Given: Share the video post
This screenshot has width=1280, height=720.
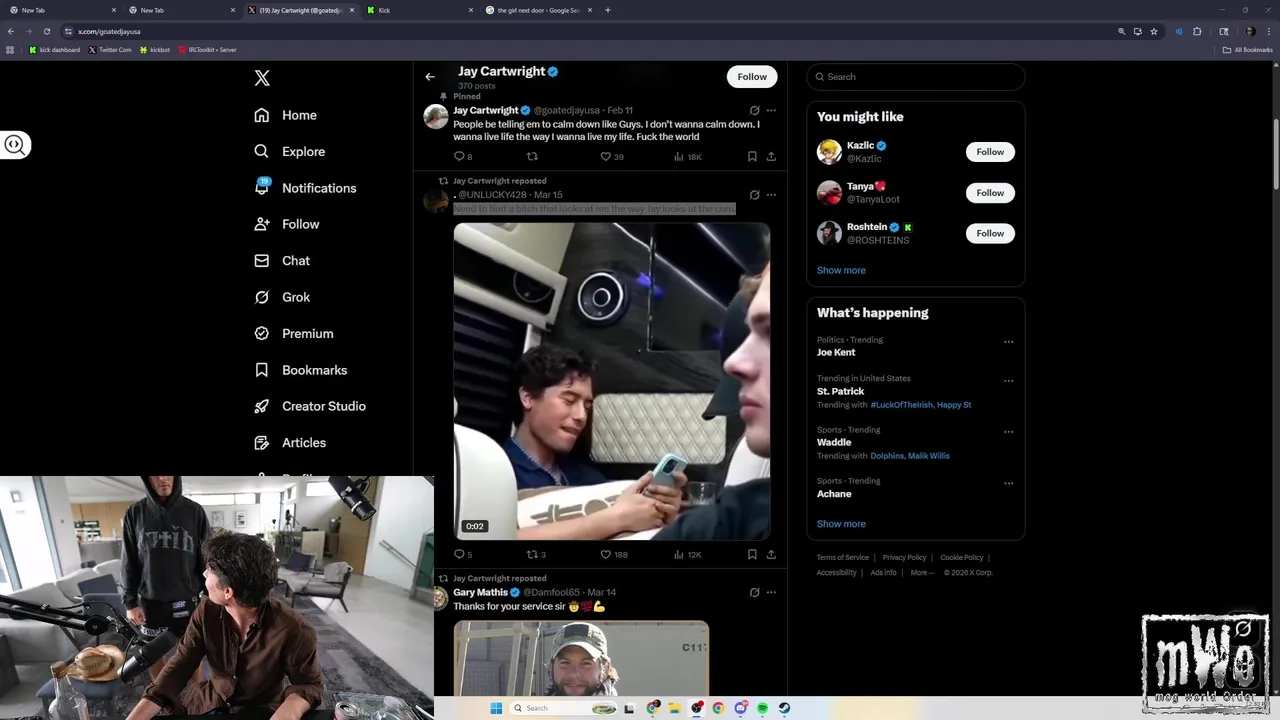Looking at the screenshot, I should tap(771, 554).
